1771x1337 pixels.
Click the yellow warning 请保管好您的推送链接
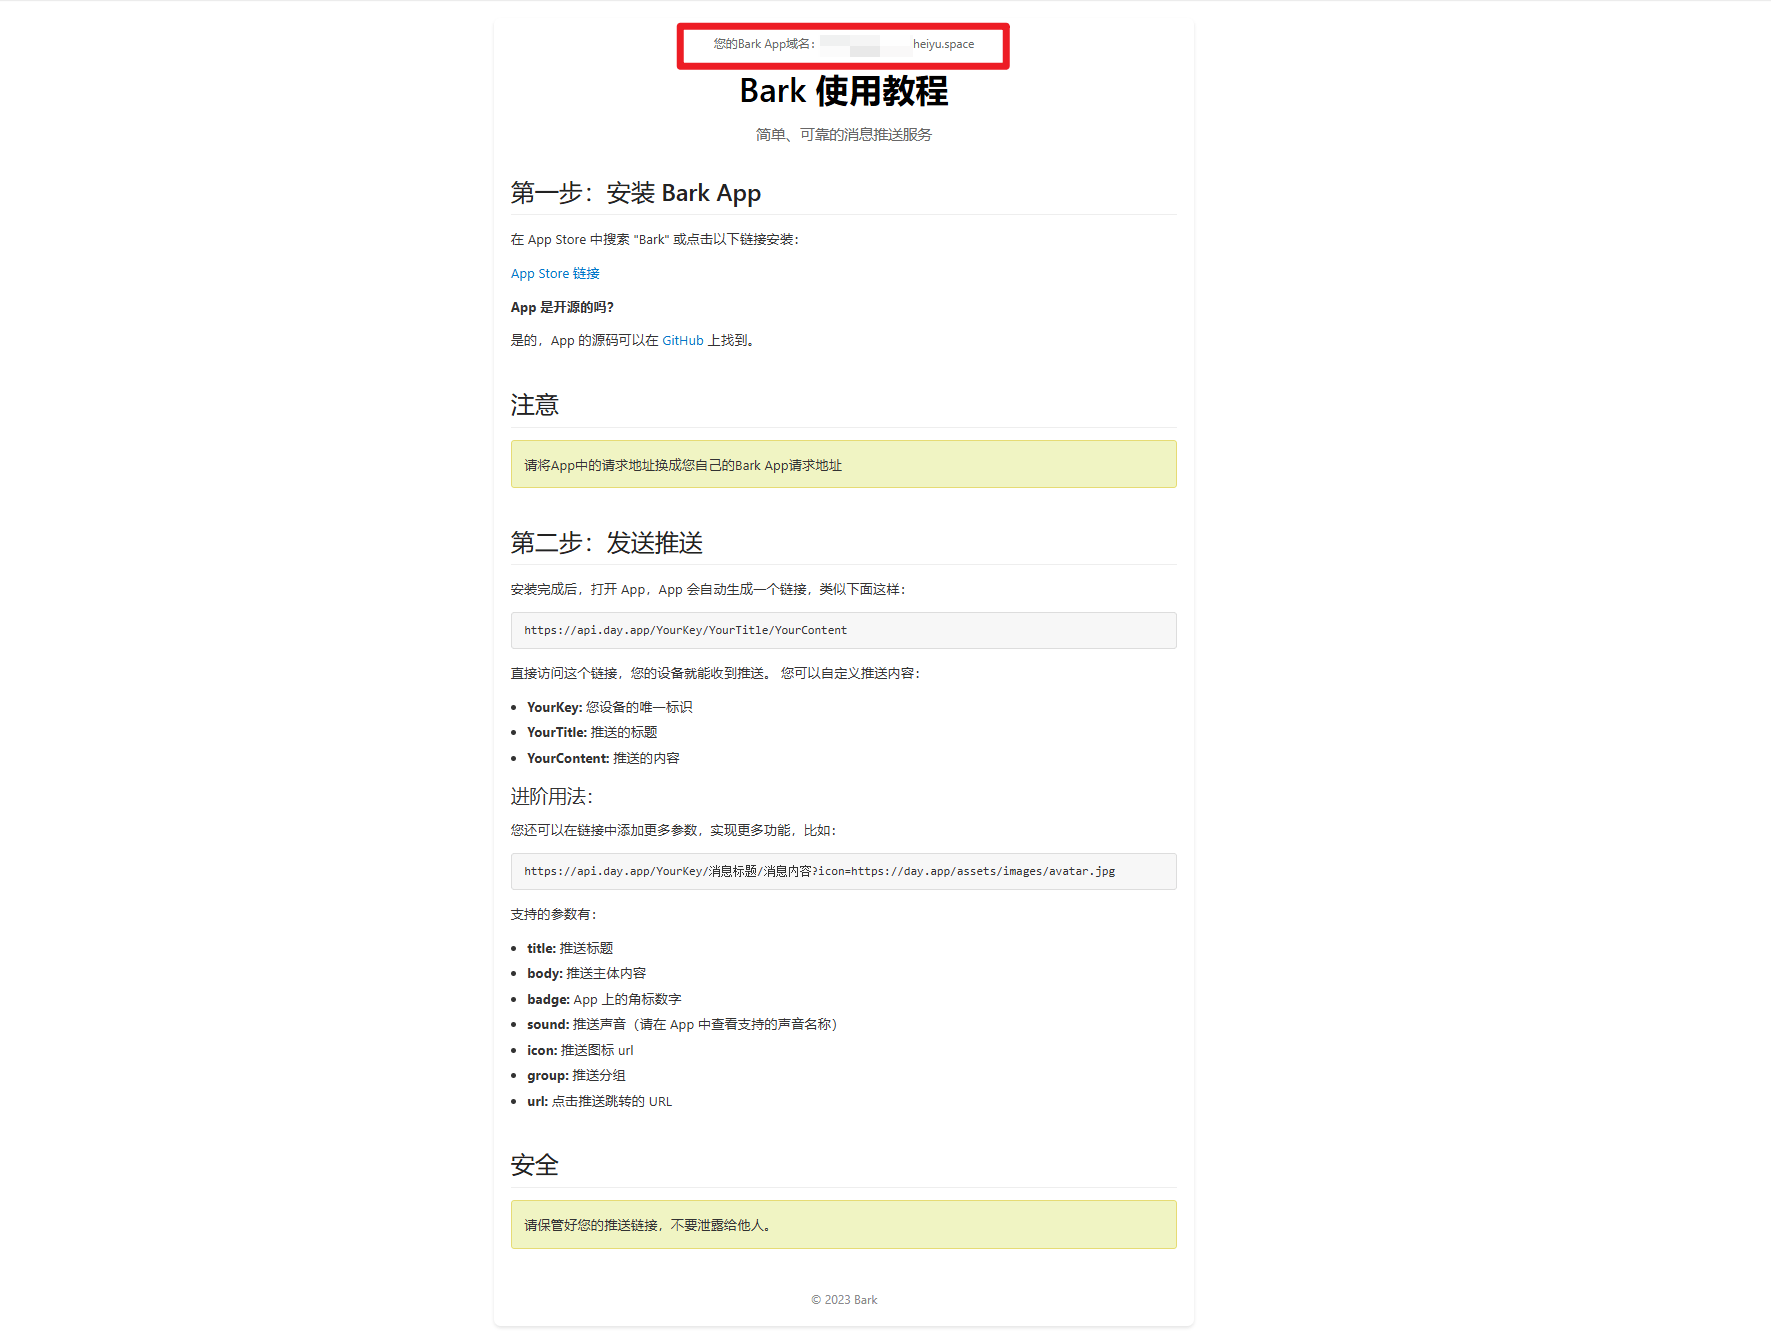point(844,1225)
